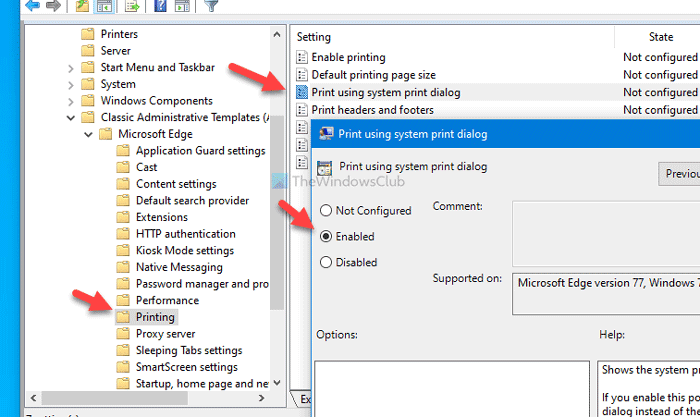Click the vertical tree scrollbar thumb
The height and width of the screenshot is (417, 700).
277,213
